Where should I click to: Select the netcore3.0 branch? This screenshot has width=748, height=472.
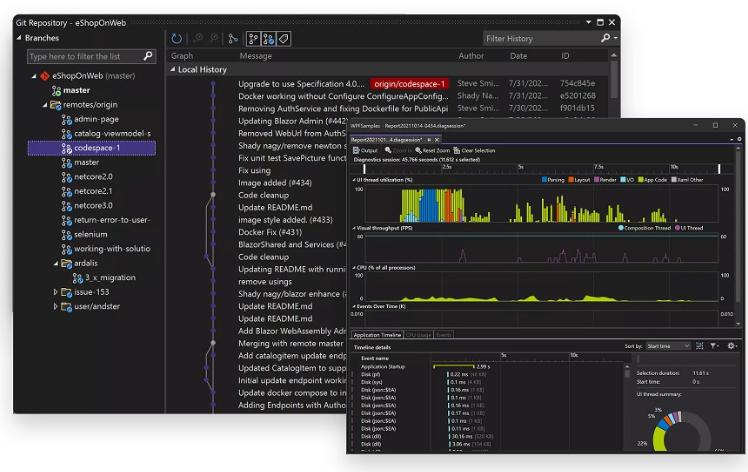coord(93,205)
